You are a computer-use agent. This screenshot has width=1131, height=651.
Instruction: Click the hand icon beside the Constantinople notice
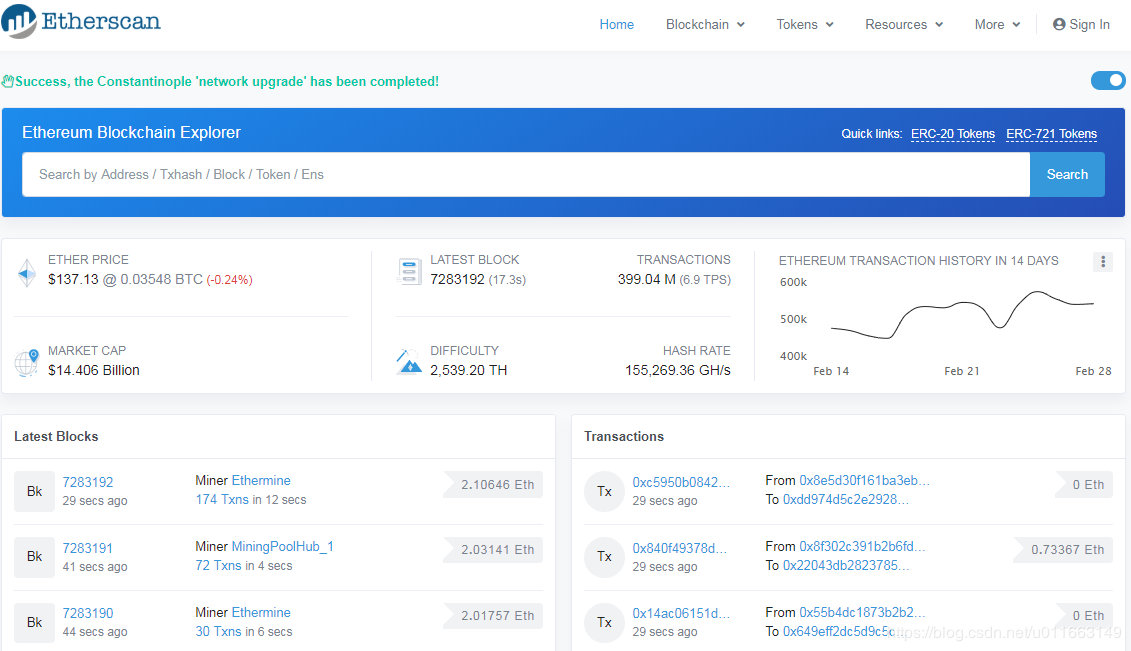(8, 81)
